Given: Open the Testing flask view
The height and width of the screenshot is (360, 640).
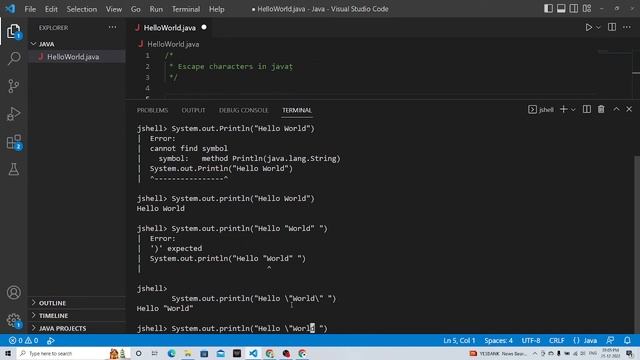Looking at the screenshot, I should [x=13, y=169].
